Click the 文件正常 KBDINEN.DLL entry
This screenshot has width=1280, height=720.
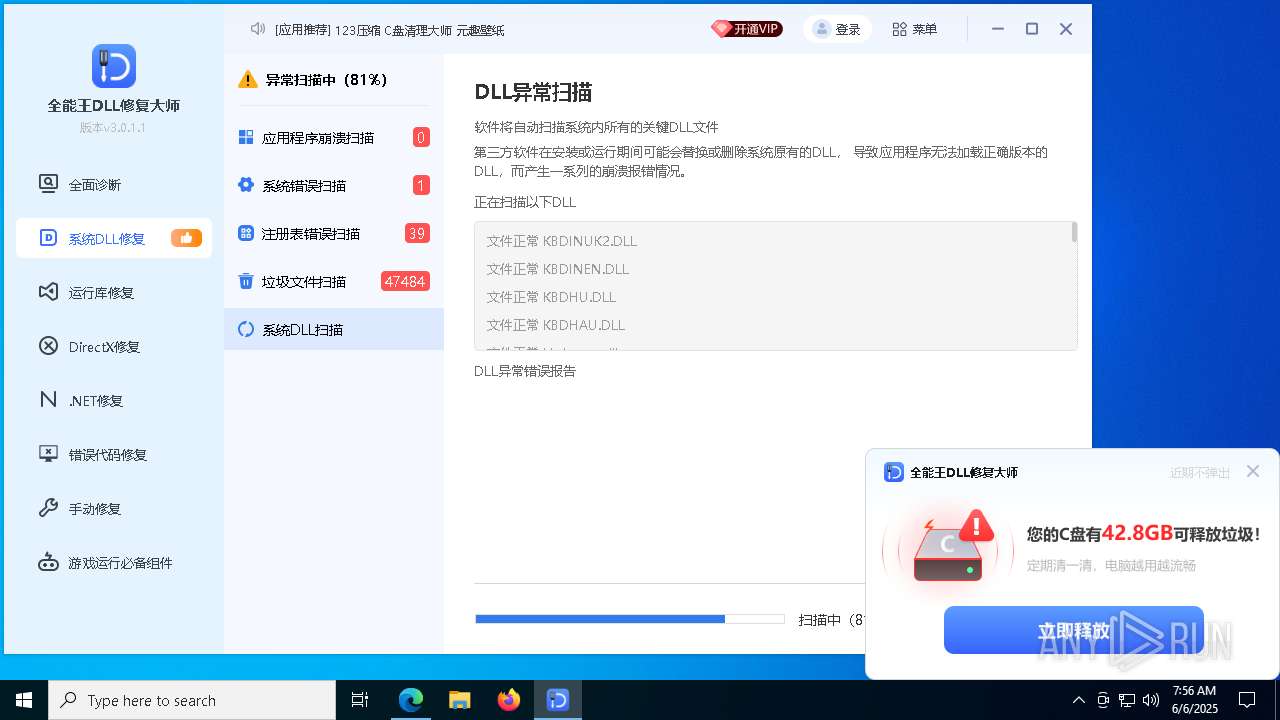558,269
